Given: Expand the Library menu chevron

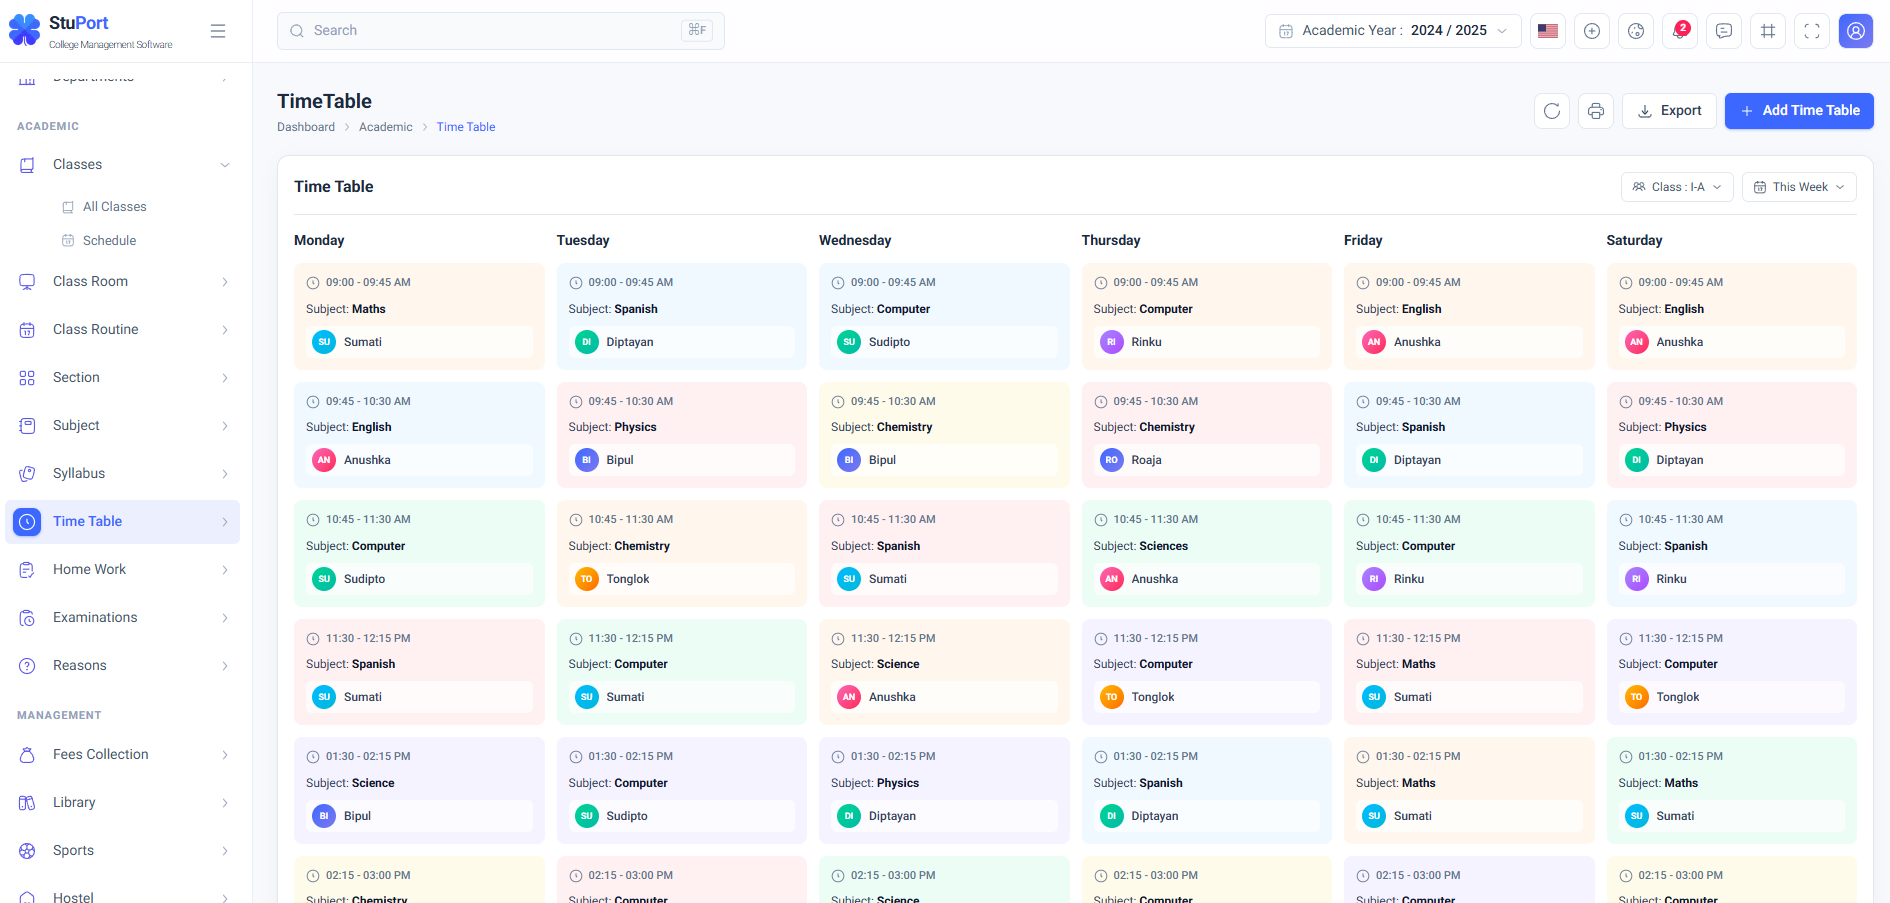Looking at the screenshot, I should (225, 803).
